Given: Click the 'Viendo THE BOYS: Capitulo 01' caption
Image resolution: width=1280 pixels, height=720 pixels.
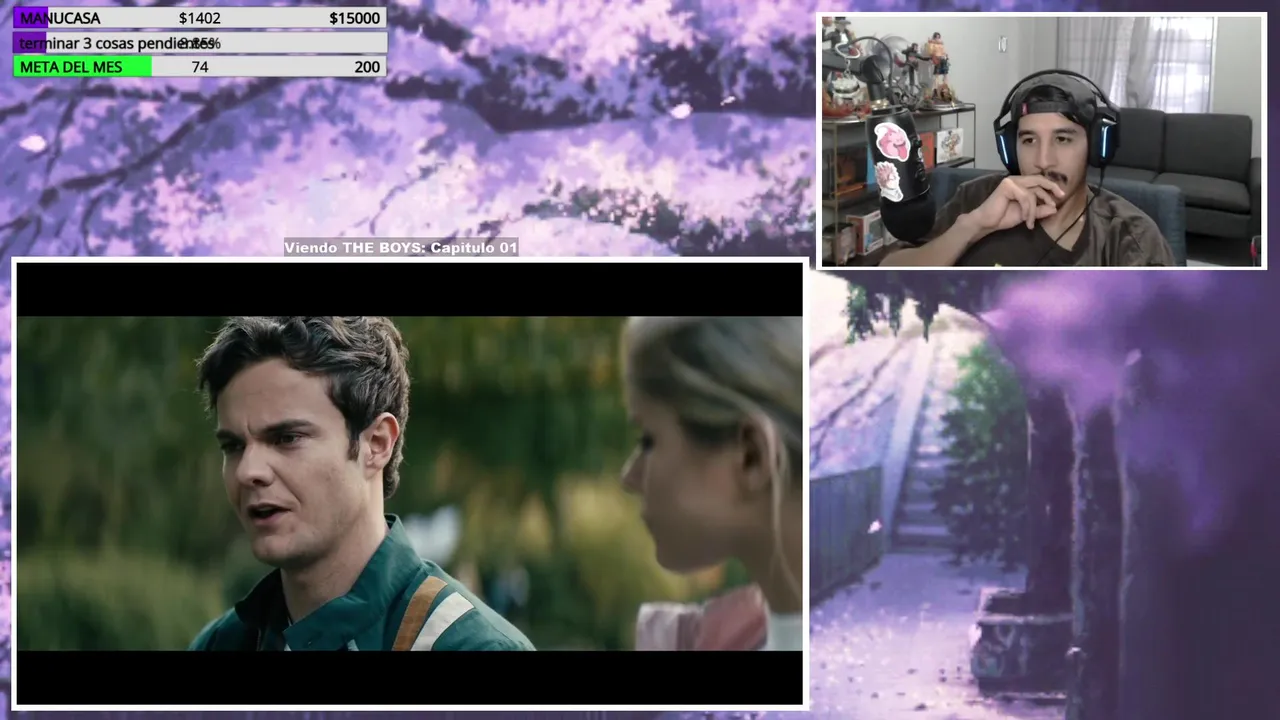Looking at the screenshot, I should point(401,247).
